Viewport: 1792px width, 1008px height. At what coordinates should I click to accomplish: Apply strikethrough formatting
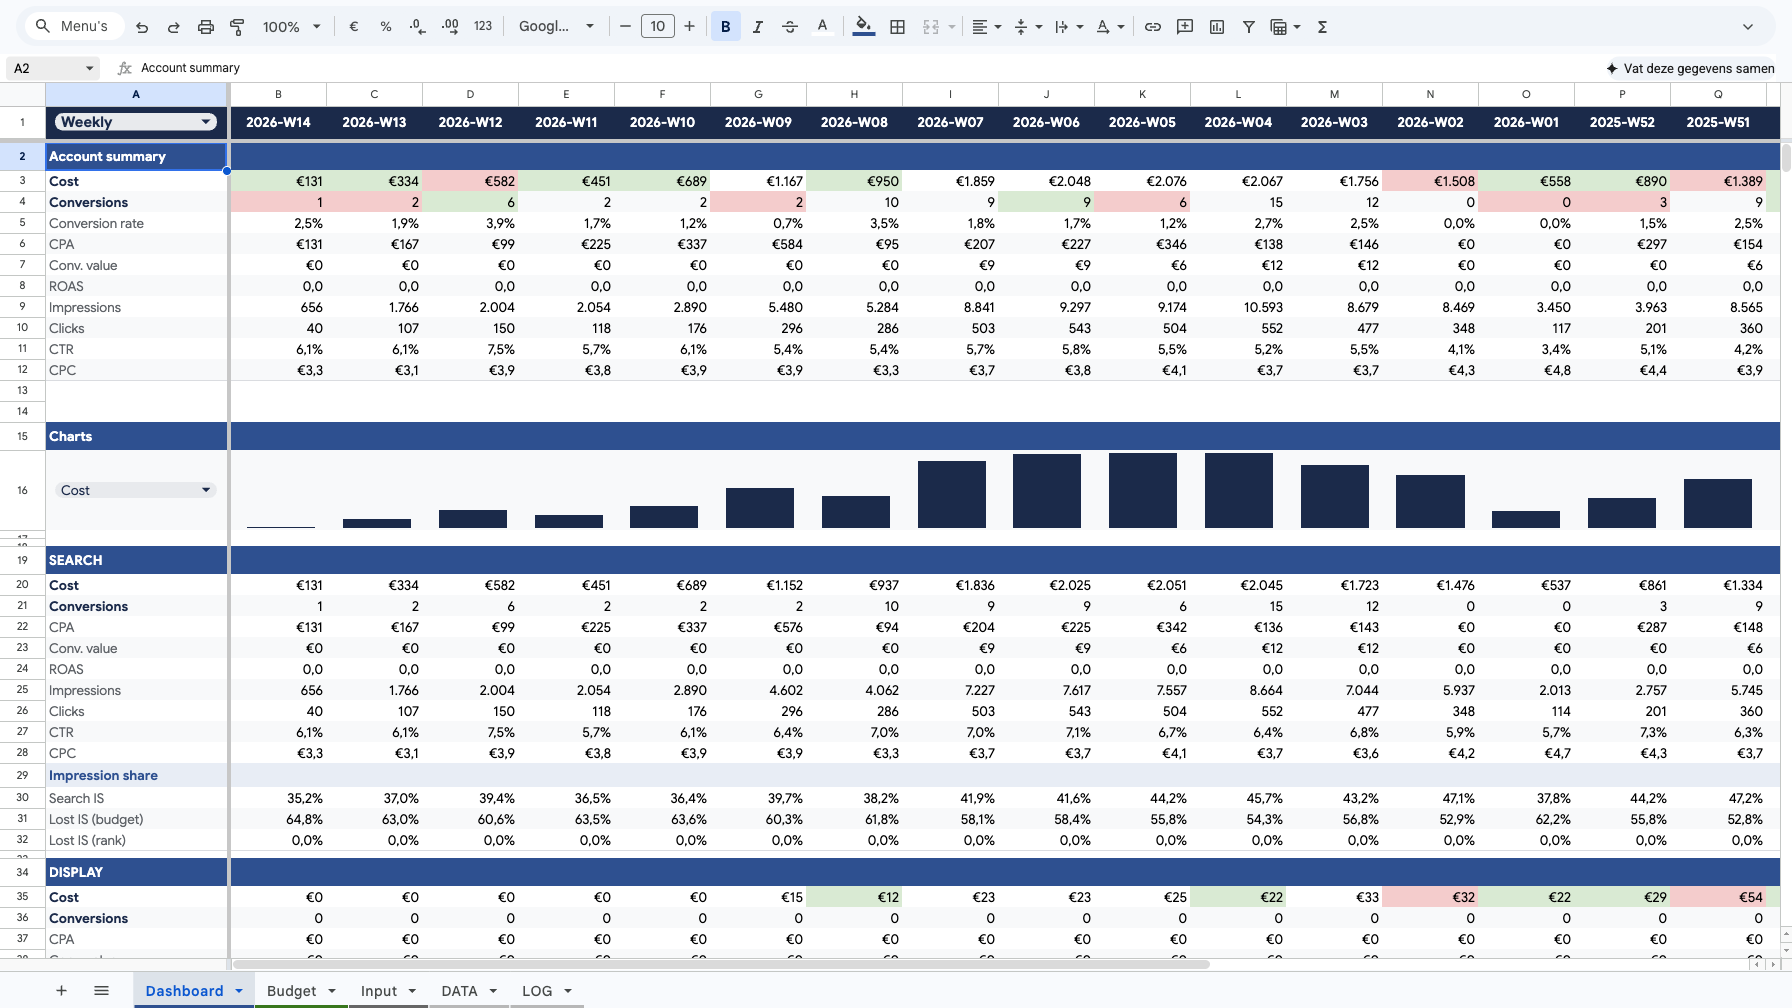point(790,27)
